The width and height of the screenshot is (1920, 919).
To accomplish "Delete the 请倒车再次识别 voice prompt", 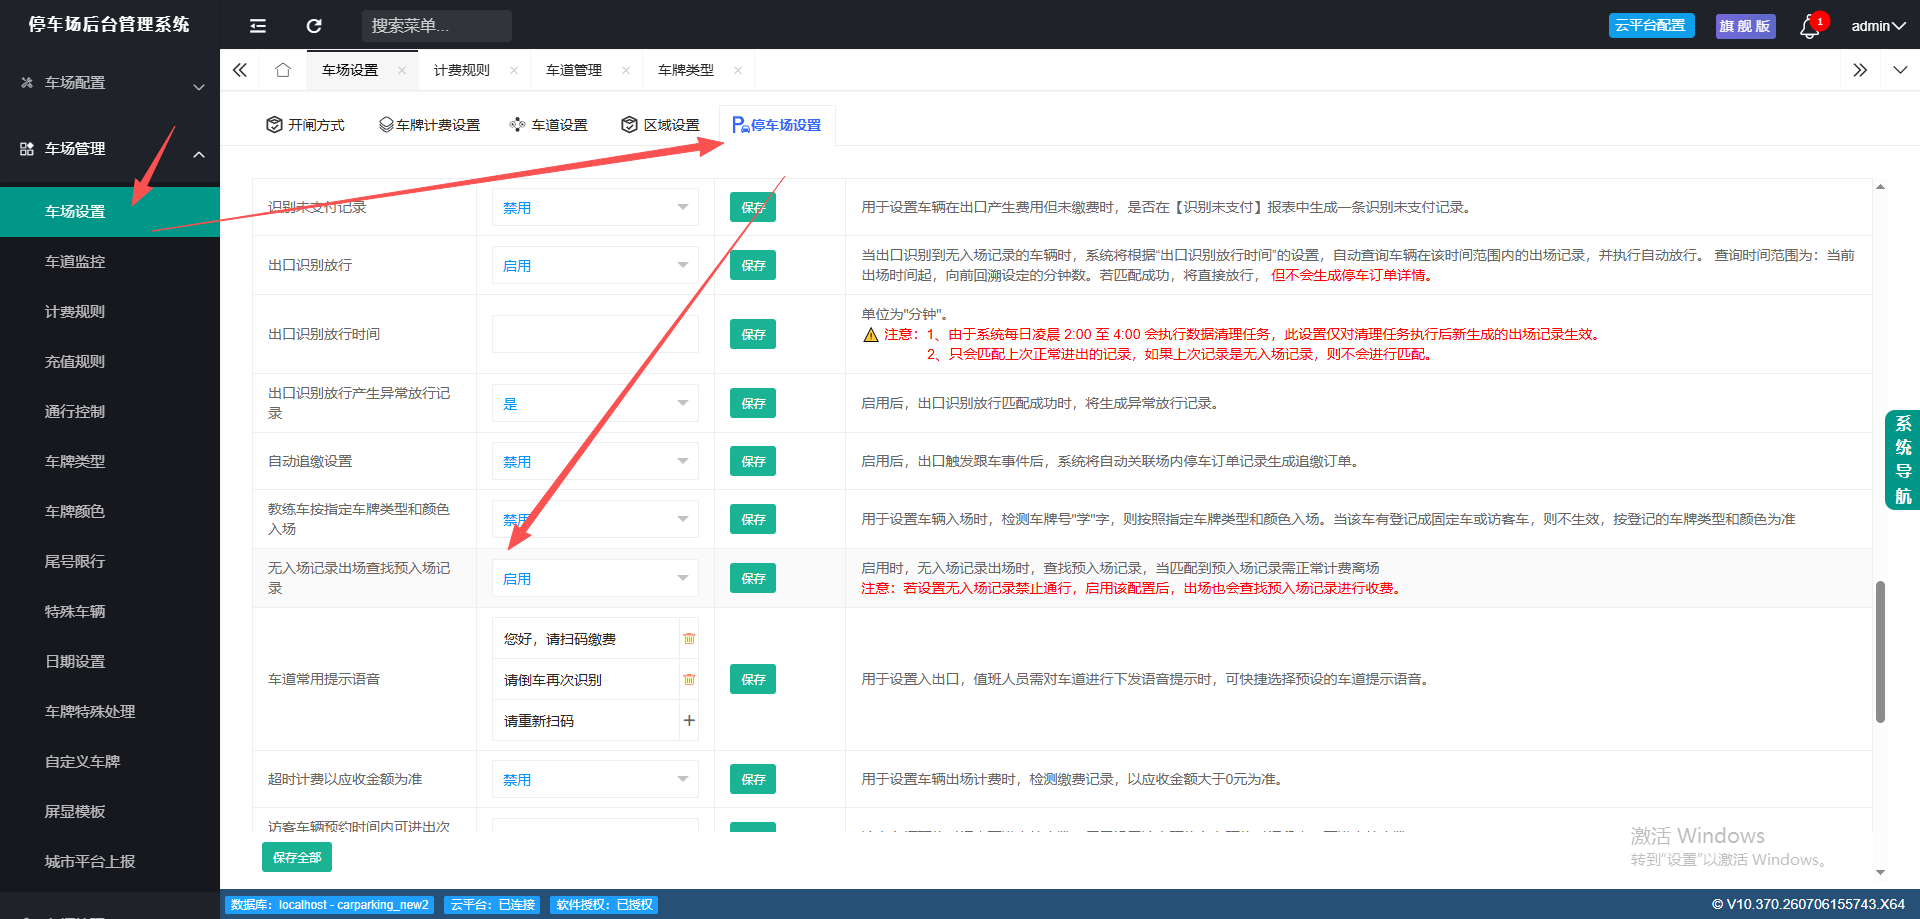I will (689, 679).
